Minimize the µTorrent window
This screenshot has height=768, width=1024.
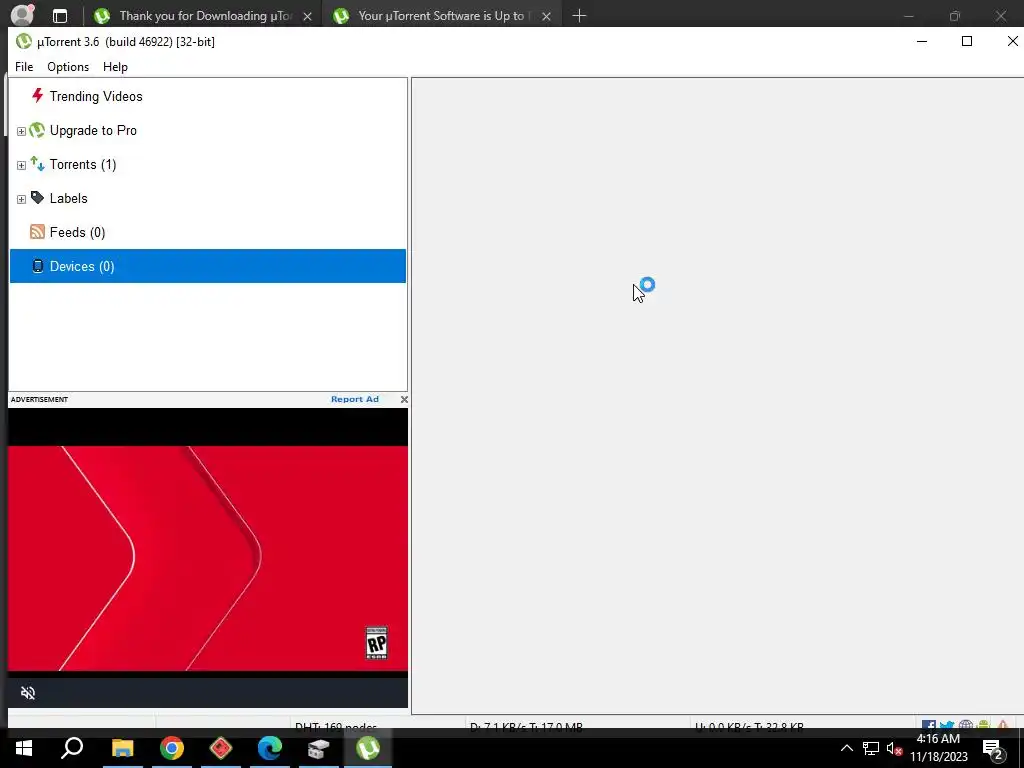click(x=922, y=41)
